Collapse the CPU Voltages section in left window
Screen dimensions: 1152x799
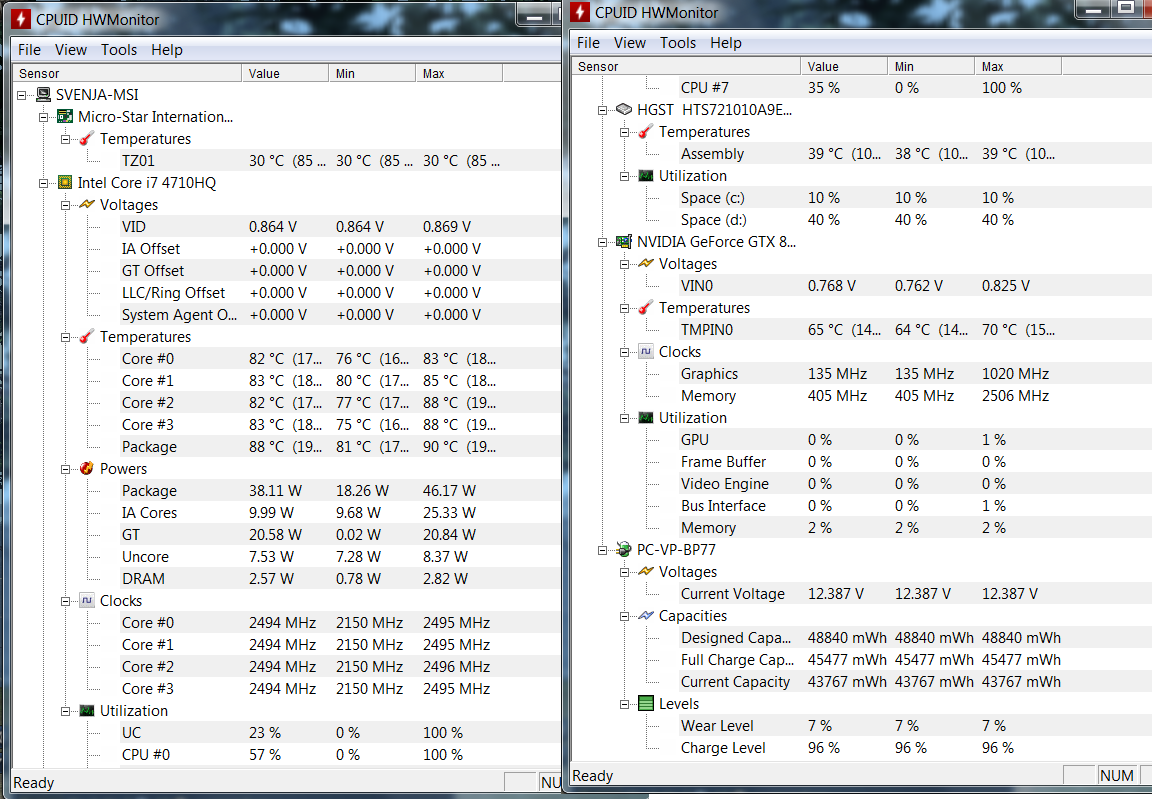pos(65,206)
